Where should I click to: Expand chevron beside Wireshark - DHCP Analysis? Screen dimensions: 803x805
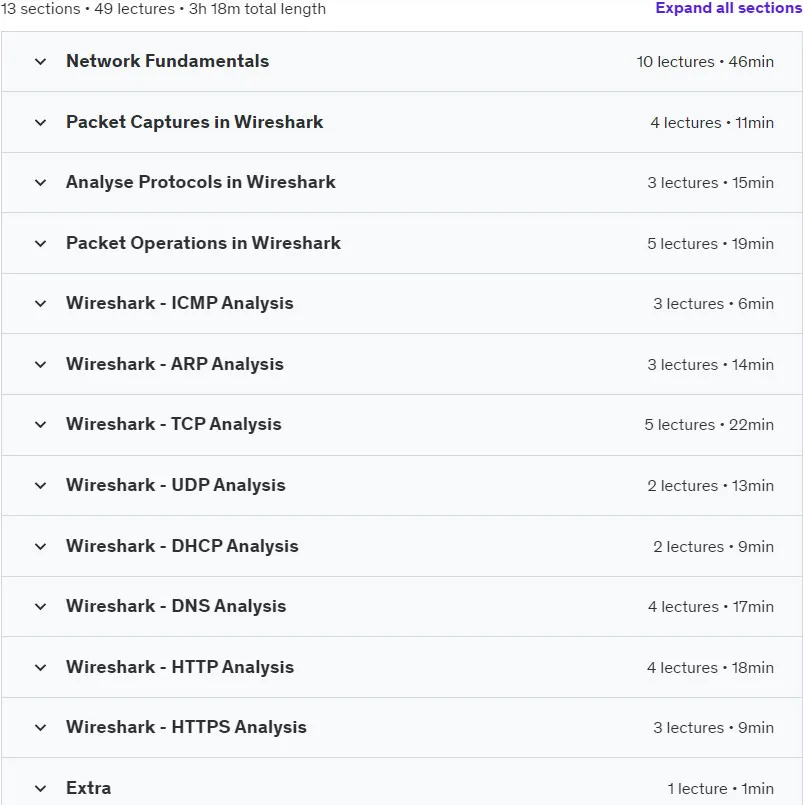(41, 546)
